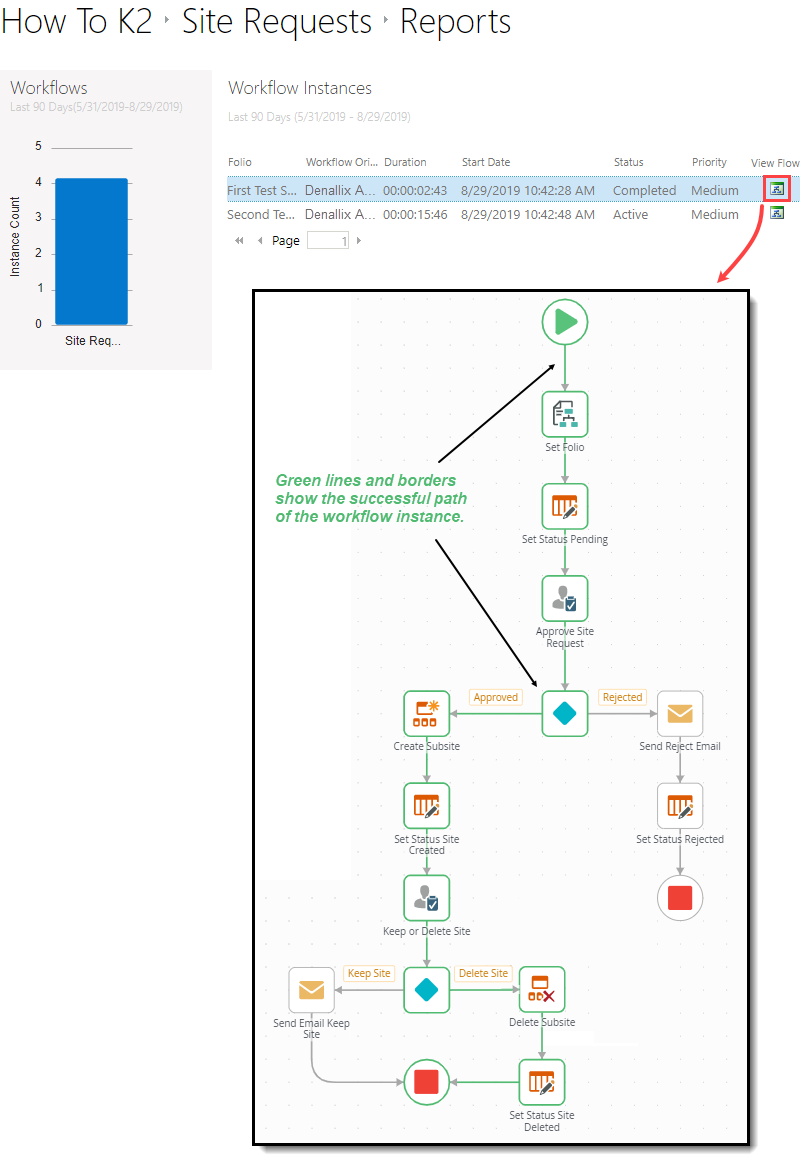Image resolution: width=800 pixels, height=1161 pixels.
Task: Click the decision diamond after Approve Site Request
Action: 564,713
